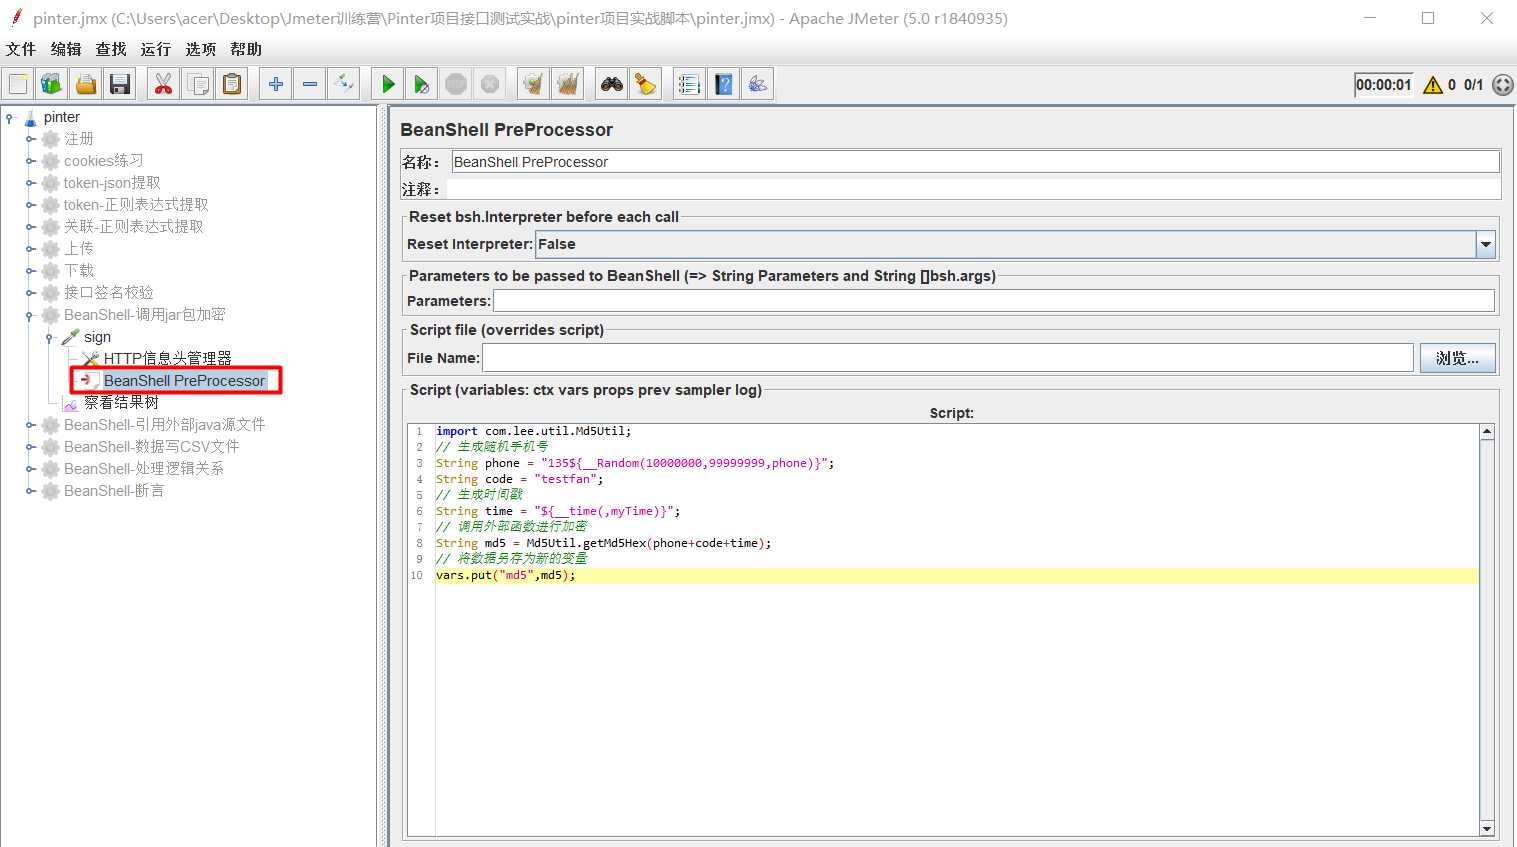Image resolution: width=1517 pixels, height=847 pixels.
Task: Click the Parameters input field
Action: (994, 301)
